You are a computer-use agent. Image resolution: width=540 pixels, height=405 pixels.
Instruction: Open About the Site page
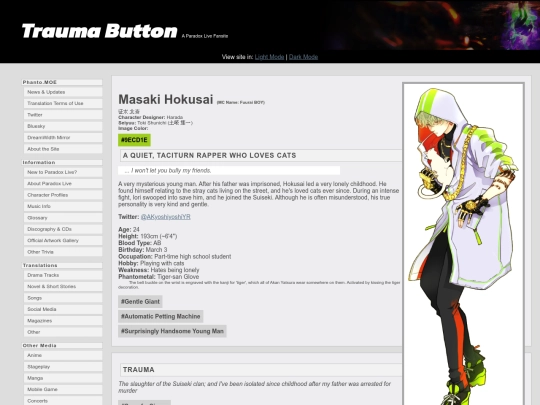(63, 149)
